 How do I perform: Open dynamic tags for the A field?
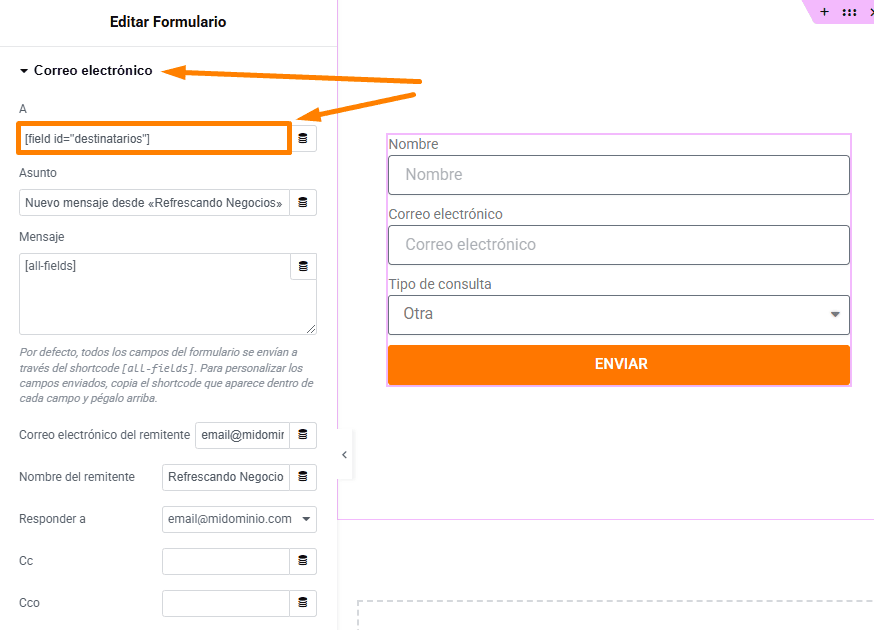(x=303, y=138)
